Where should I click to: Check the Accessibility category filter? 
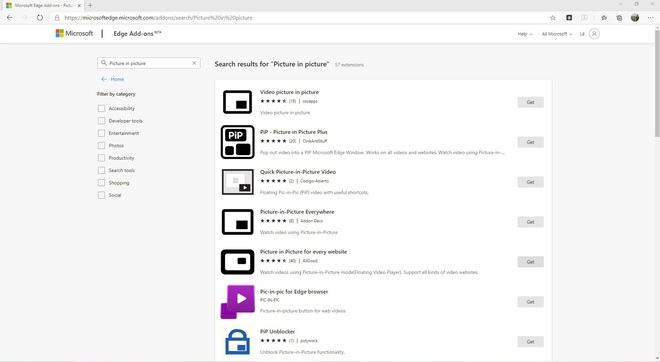click(x=101, y=109)
